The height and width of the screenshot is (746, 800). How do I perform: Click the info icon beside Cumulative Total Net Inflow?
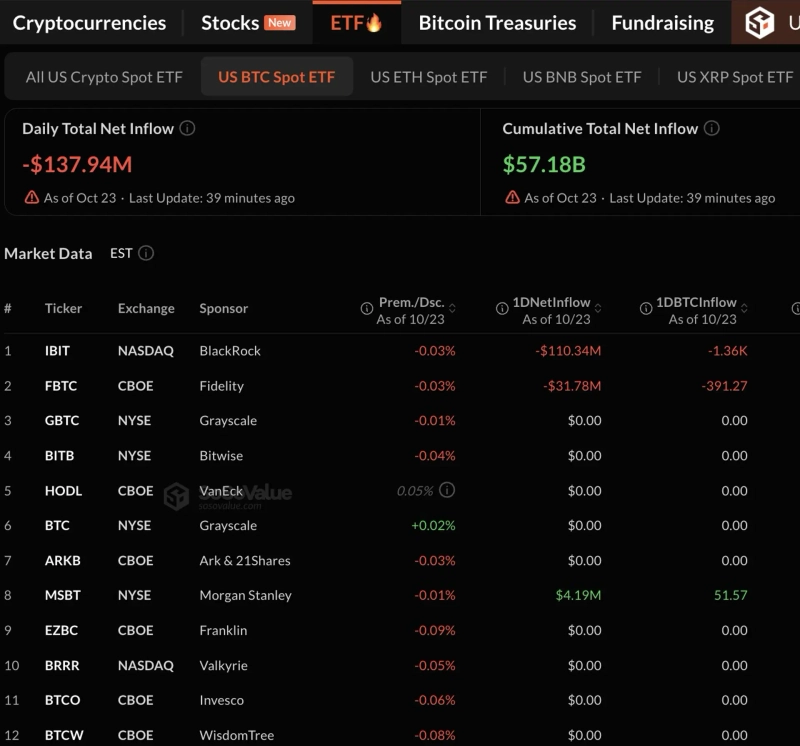(712, 128)
